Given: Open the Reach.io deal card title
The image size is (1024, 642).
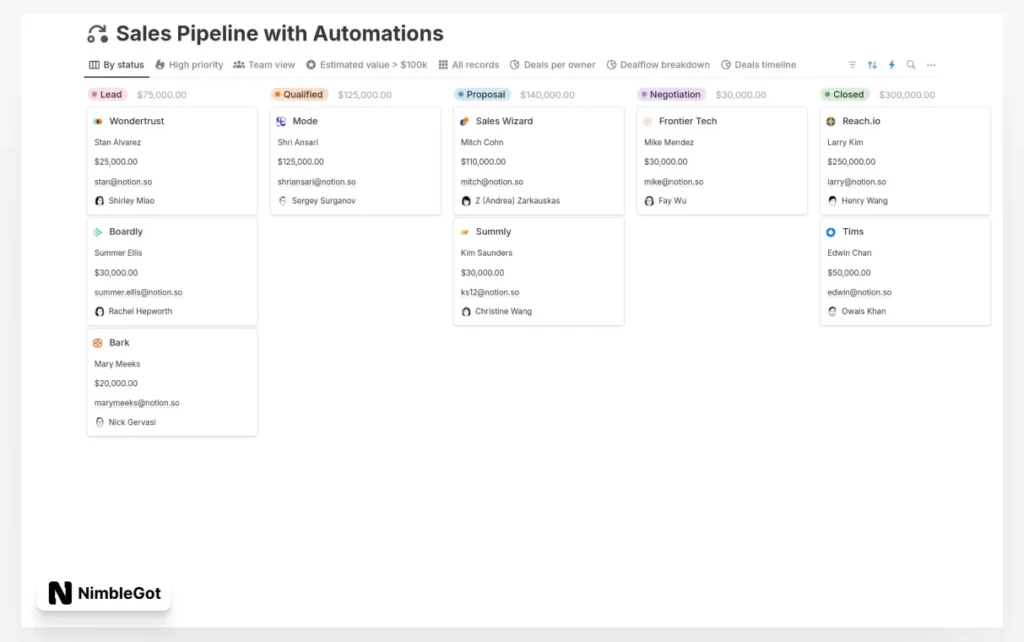Looking at the screenshot, I should pyautogui.click(x=861, y=121).
